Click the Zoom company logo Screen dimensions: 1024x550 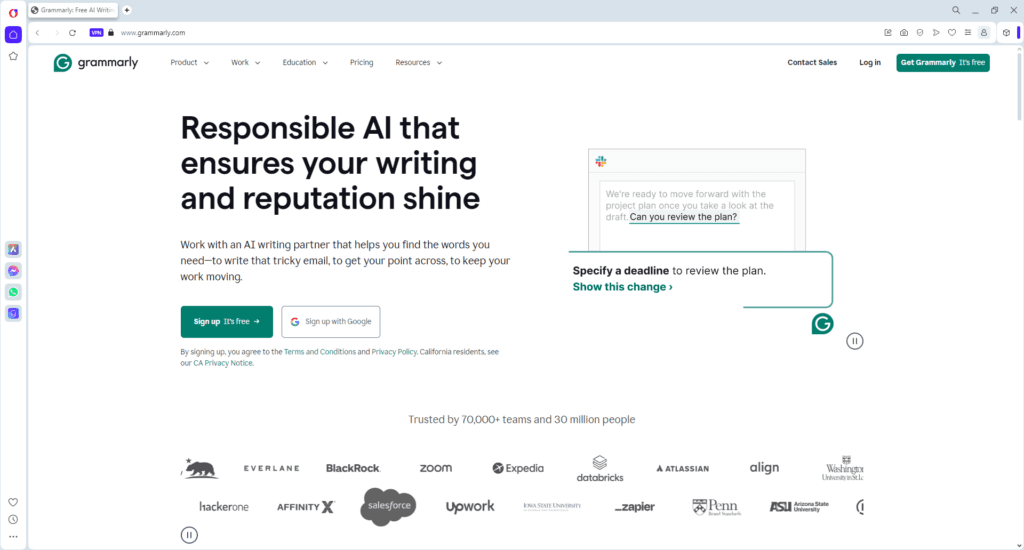(x=436, y=468)
